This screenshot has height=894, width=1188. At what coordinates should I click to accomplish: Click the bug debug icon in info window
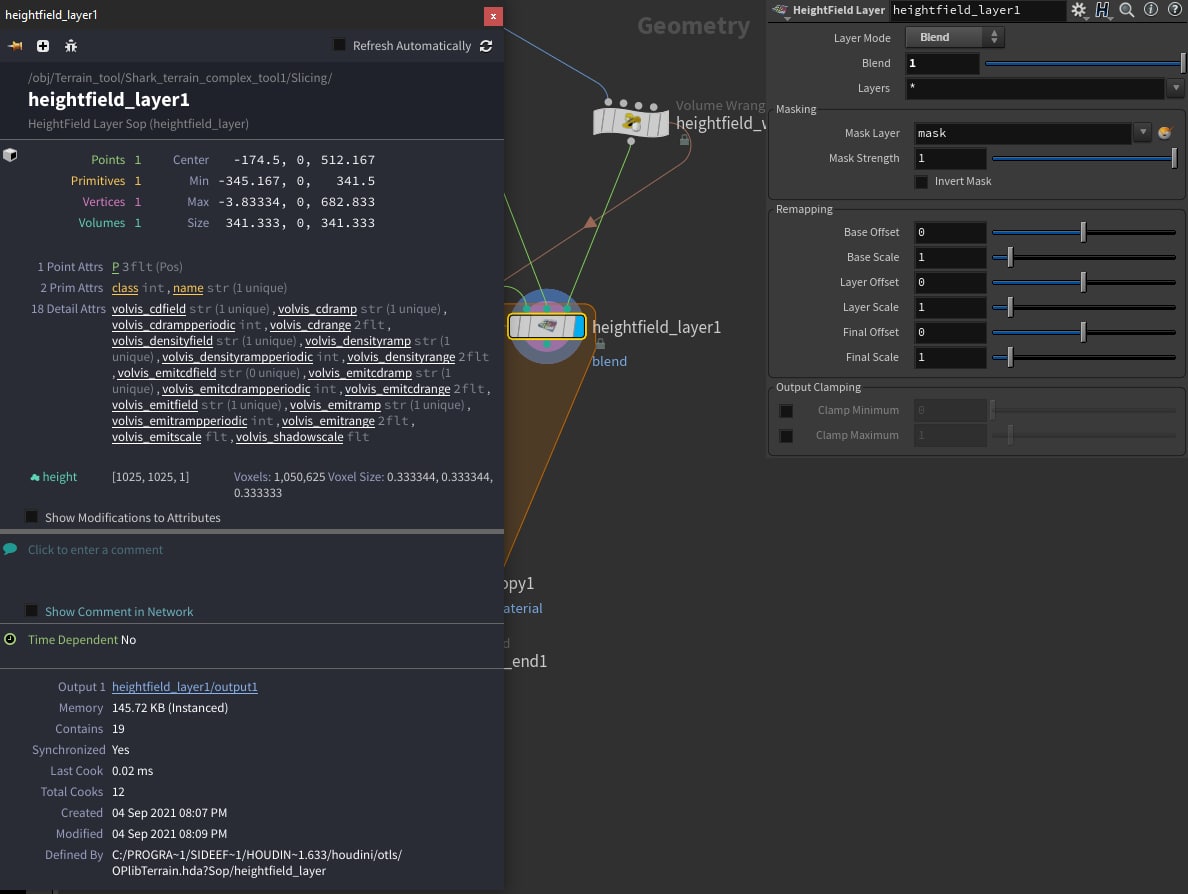71,46
